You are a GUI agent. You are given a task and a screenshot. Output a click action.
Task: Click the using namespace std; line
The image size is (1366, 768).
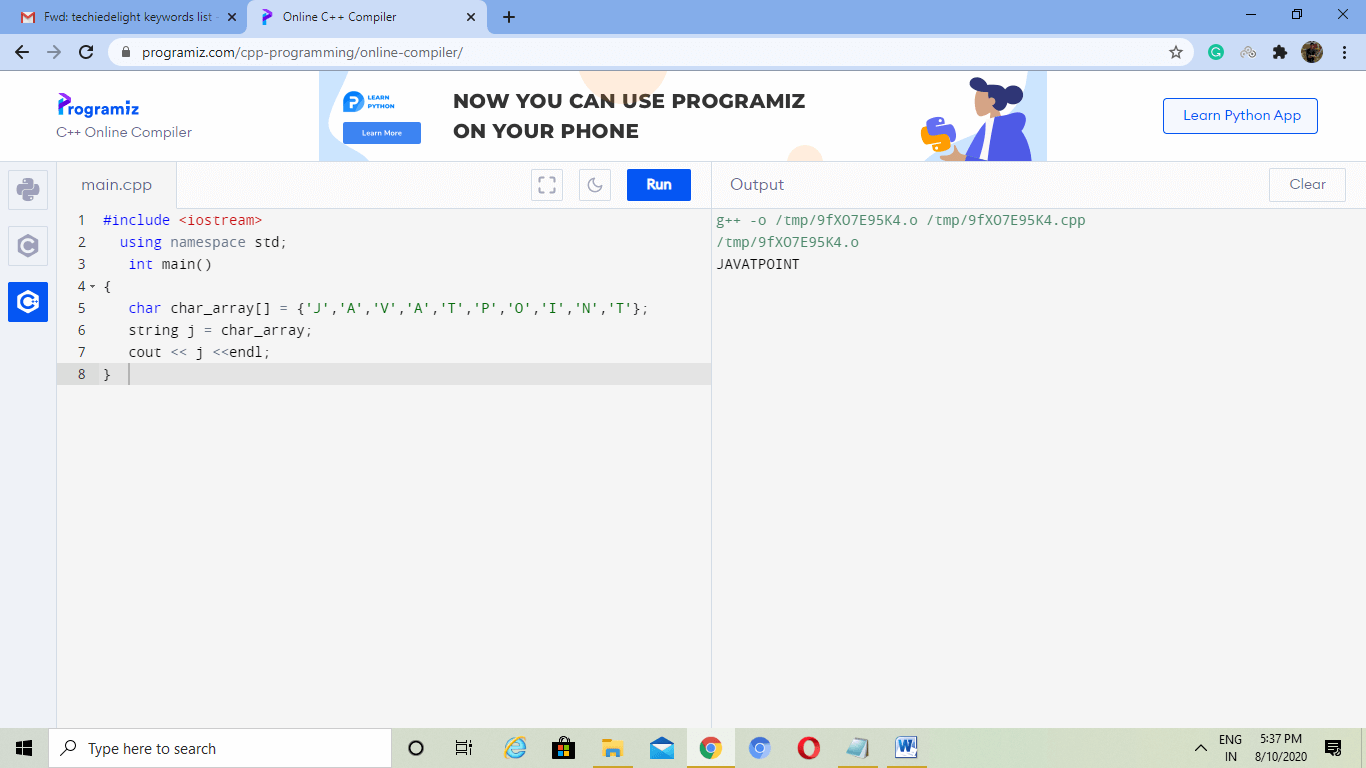point(203,242)
